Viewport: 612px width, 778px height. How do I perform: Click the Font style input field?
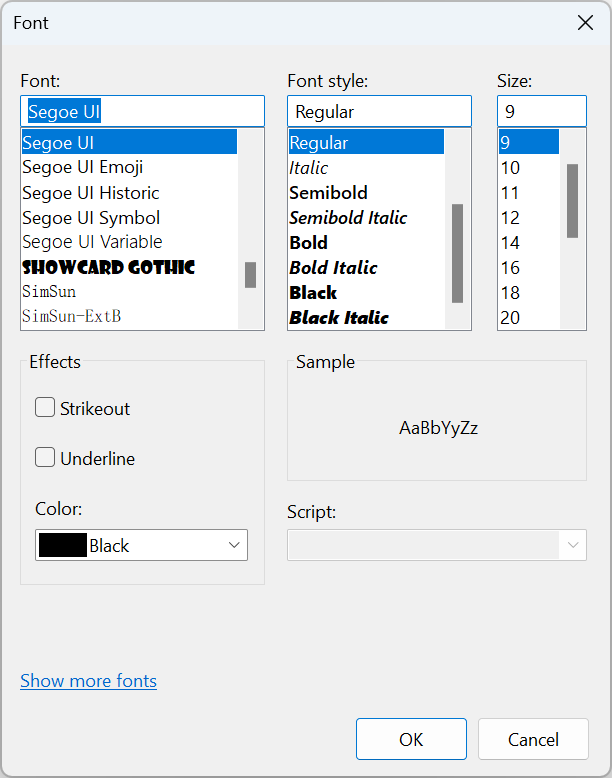click(379, 111)
